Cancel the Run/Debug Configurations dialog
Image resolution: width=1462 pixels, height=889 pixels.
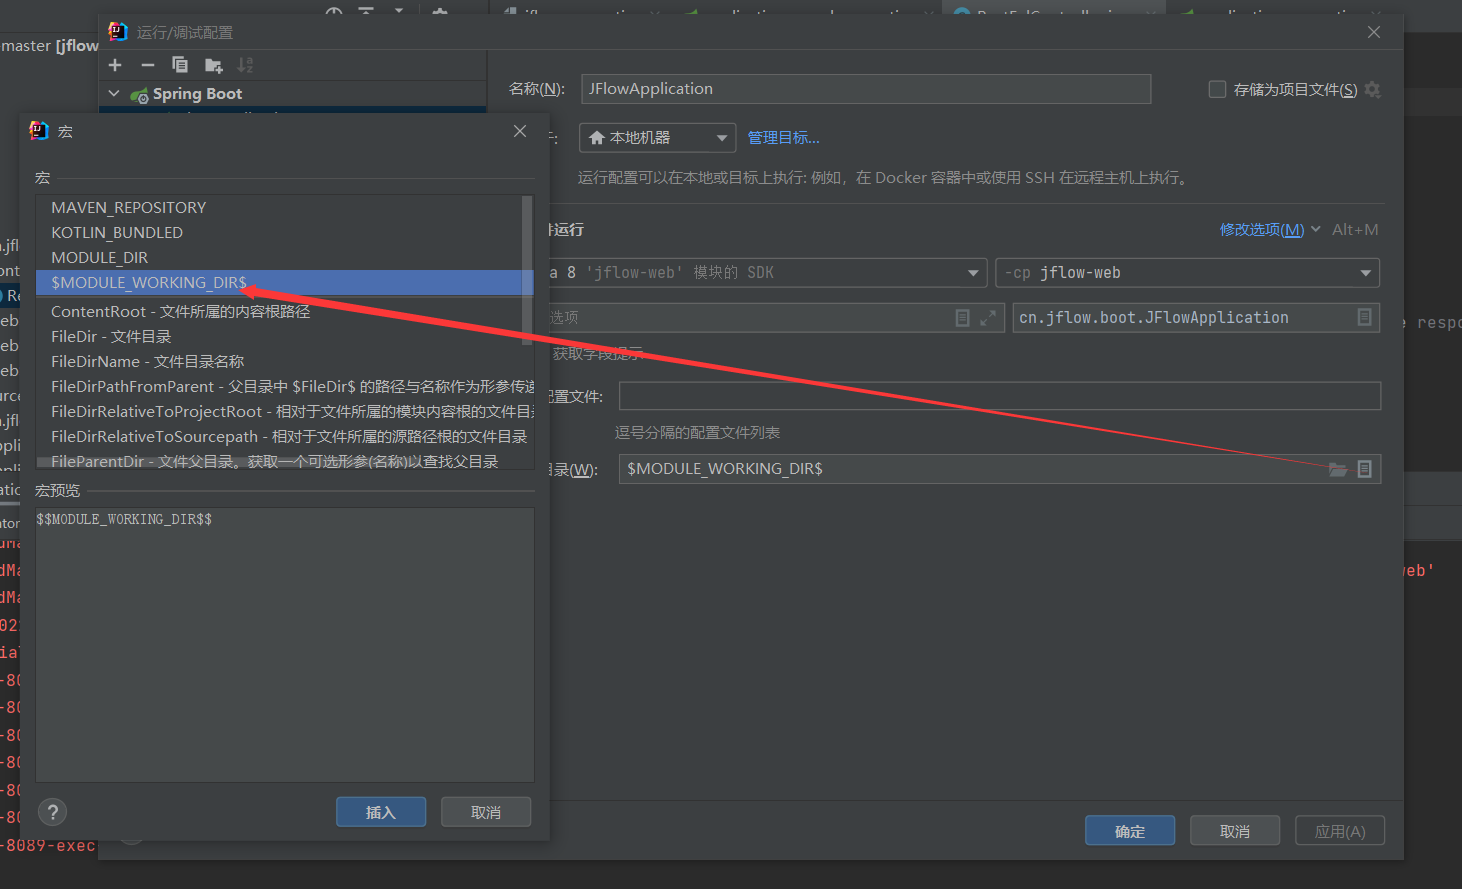pos(1235,831)
